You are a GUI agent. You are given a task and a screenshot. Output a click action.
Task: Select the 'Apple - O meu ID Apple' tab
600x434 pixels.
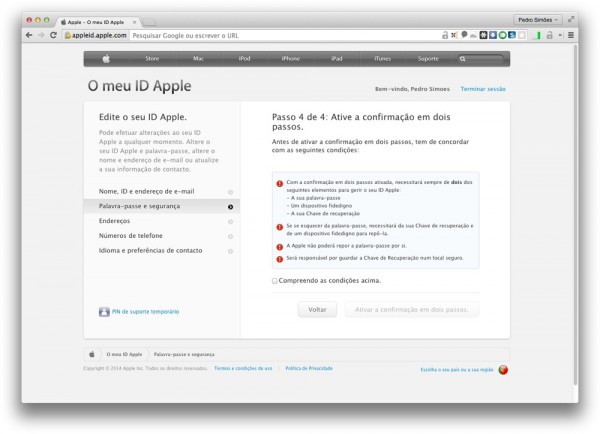98,22
